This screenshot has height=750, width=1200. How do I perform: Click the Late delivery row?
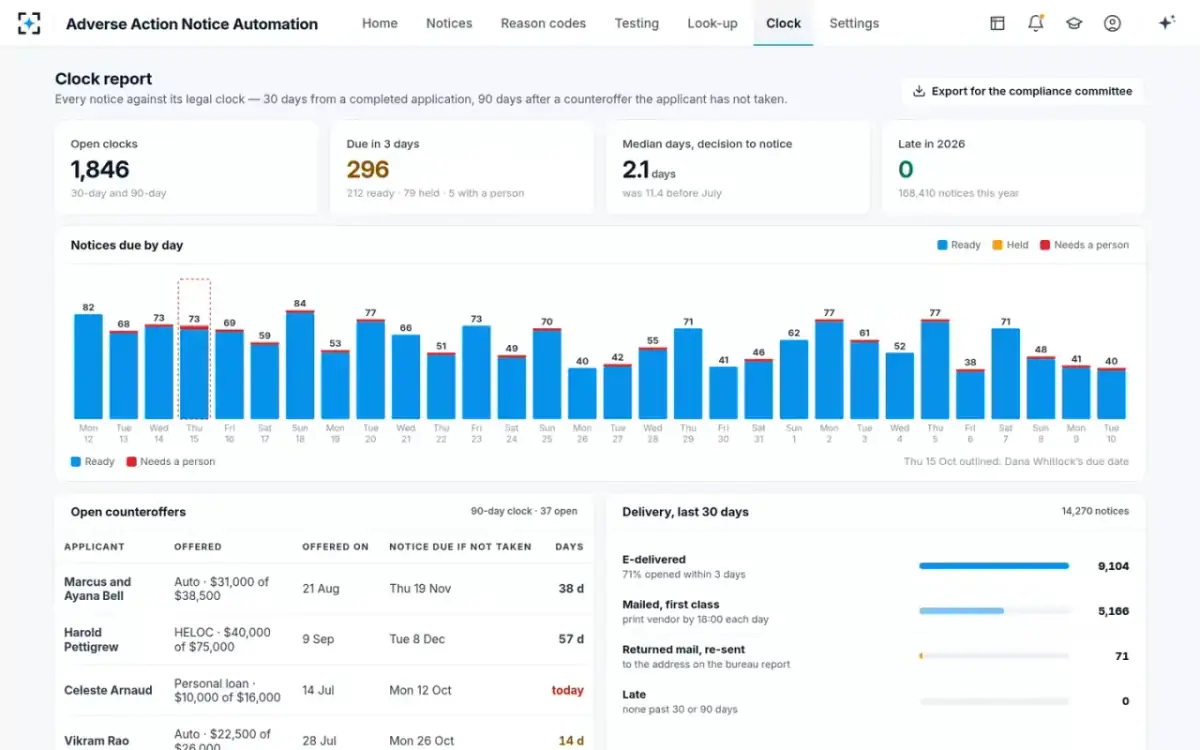coord(875,701)
